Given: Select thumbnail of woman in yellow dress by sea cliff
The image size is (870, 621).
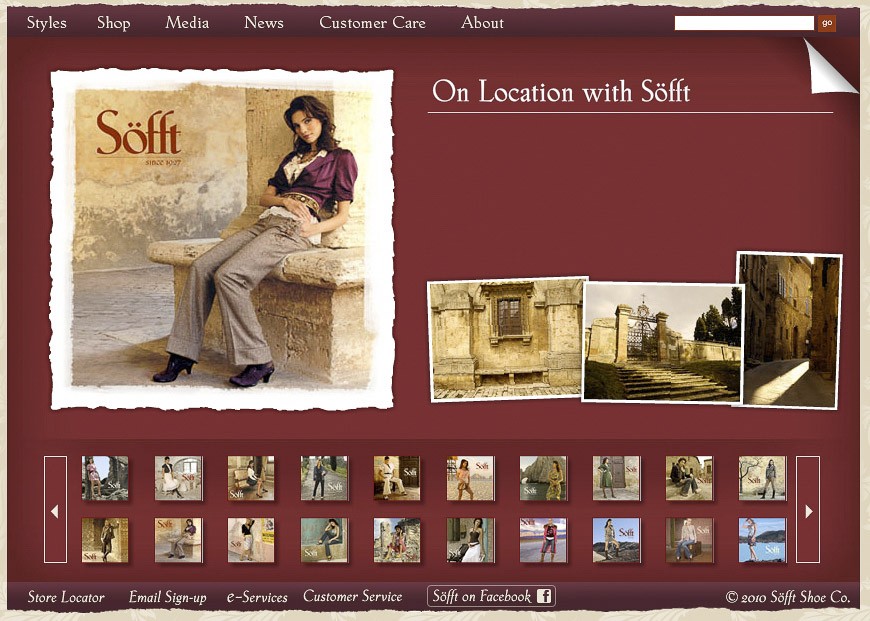Looking at the screenshot, I should click(543, 478).
